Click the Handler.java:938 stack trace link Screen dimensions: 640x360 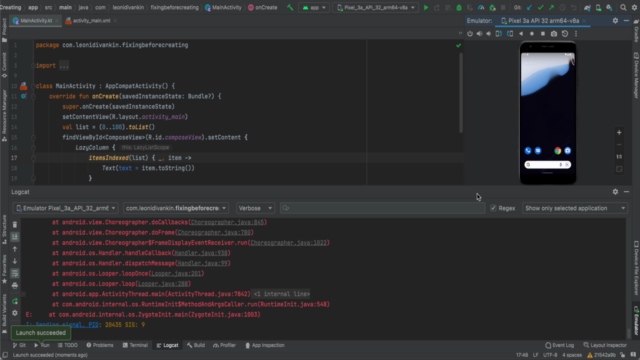[201, 253]
